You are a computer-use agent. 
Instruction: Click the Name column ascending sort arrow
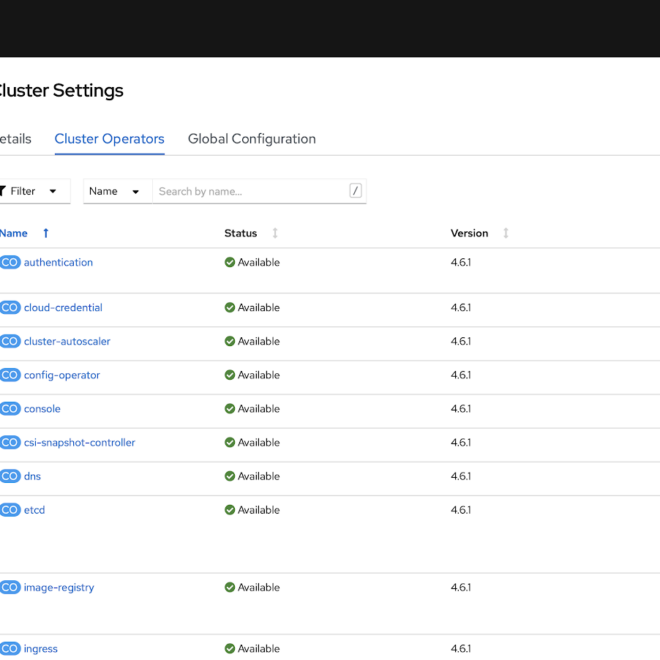[46, 233]
